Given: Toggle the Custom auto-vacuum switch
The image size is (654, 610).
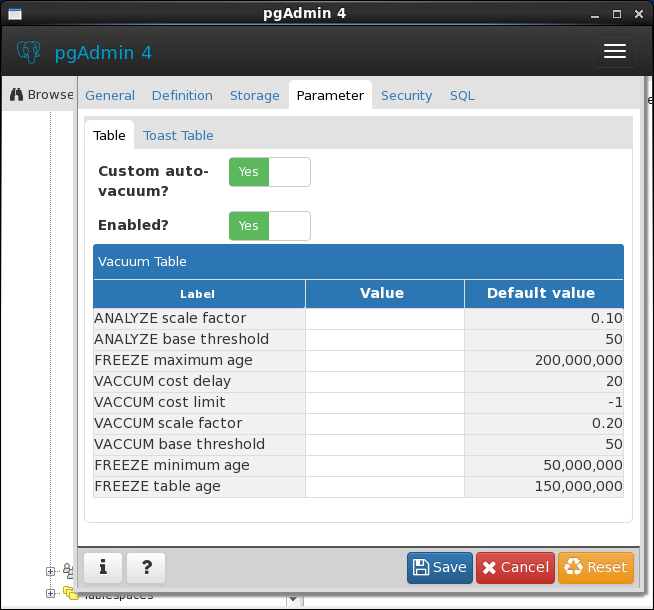Looking at the screenshot, I should tap(269, 172).
